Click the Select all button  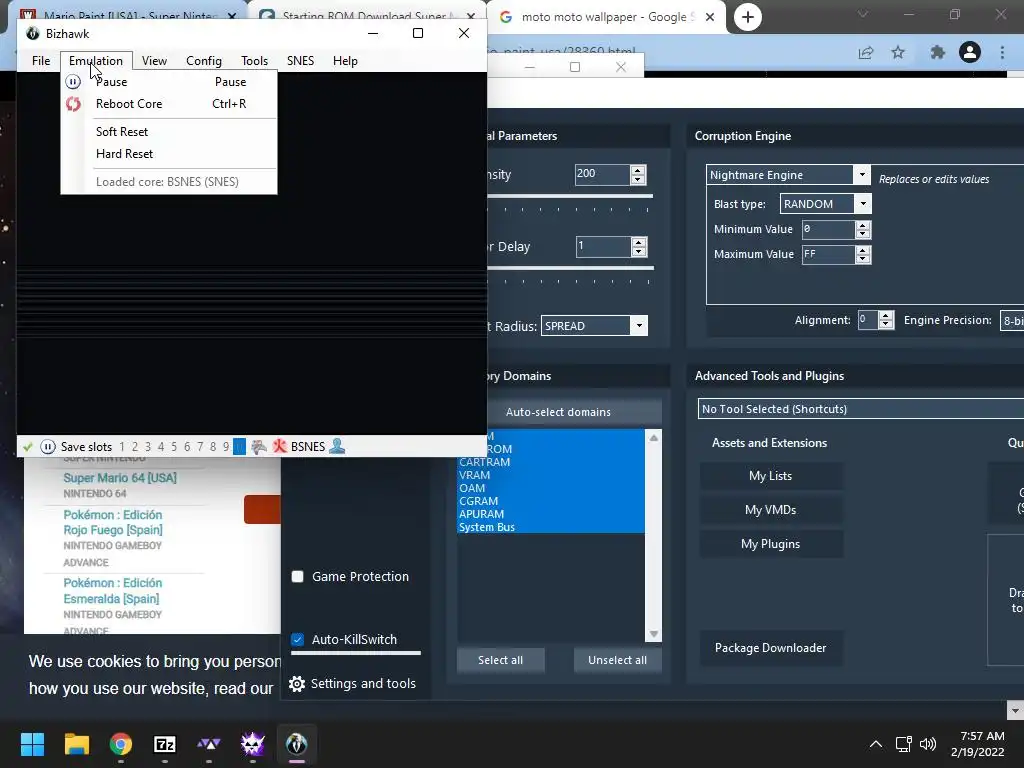coord(500,660)
